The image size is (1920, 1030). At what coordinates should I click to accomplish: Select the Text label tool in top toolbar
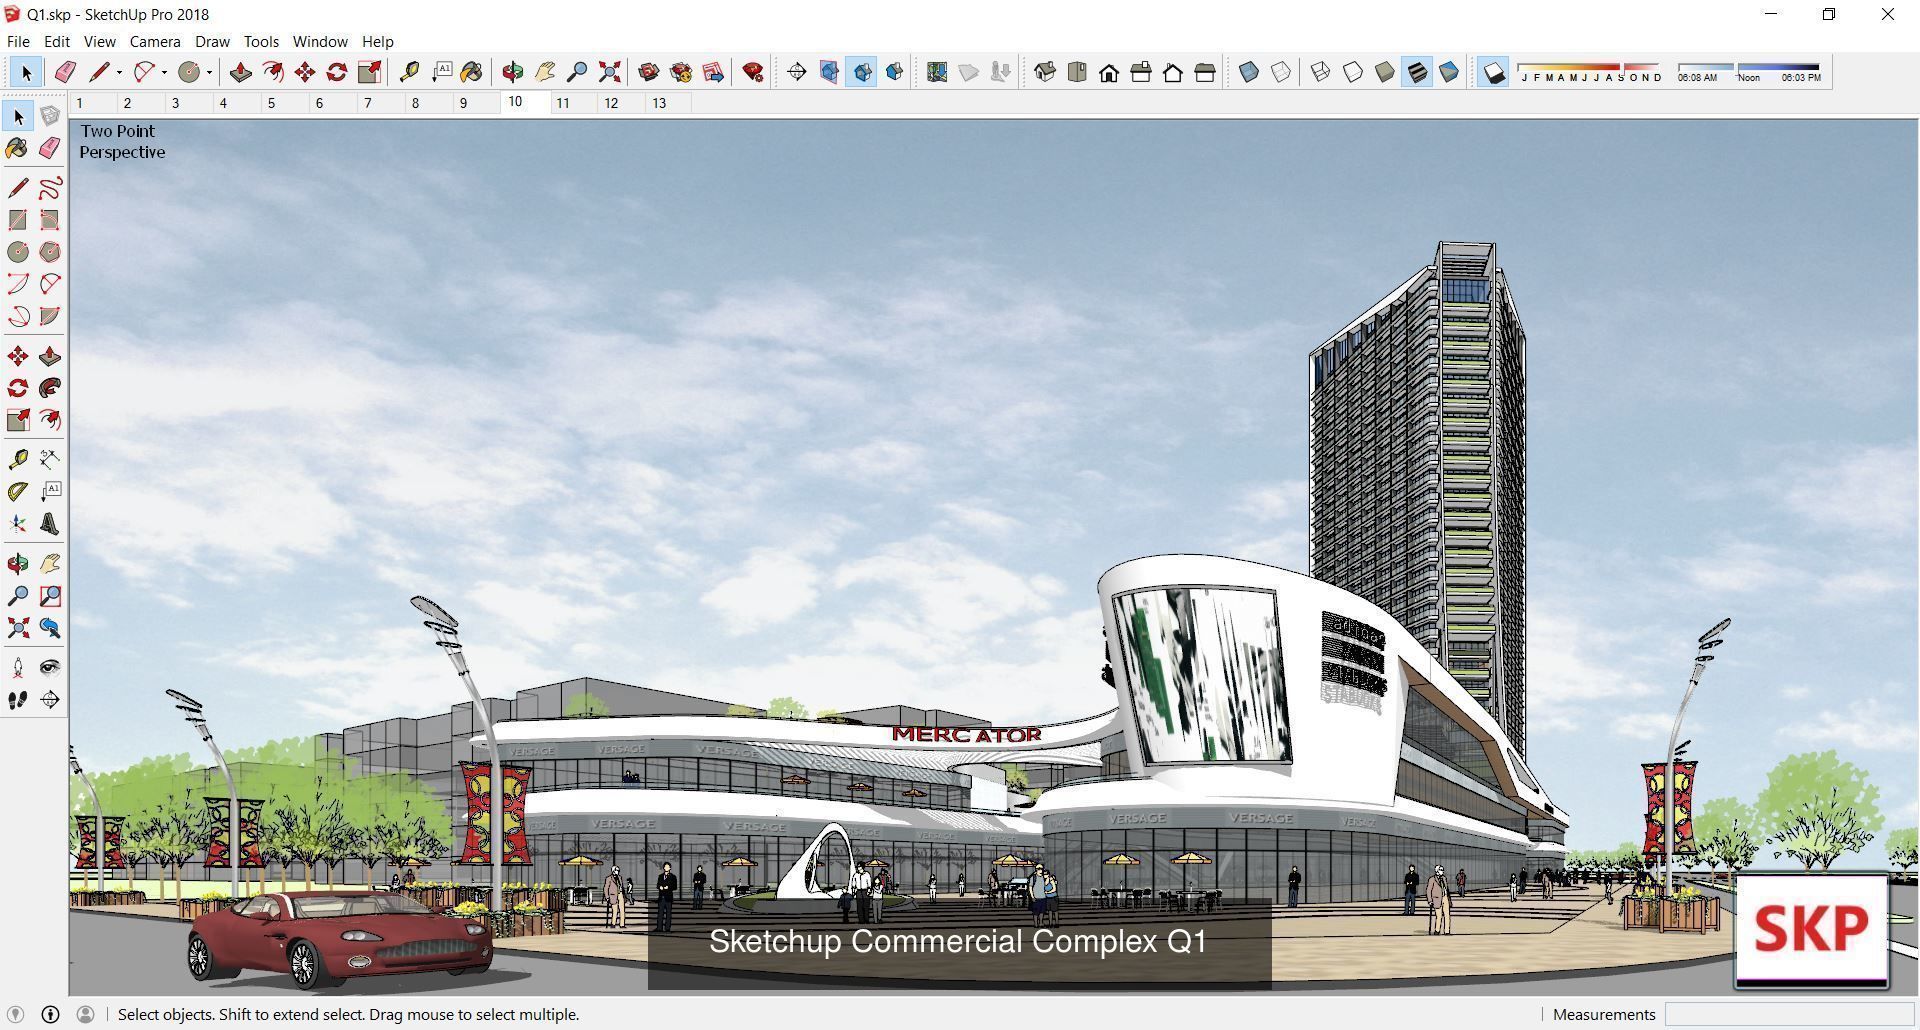441,72
